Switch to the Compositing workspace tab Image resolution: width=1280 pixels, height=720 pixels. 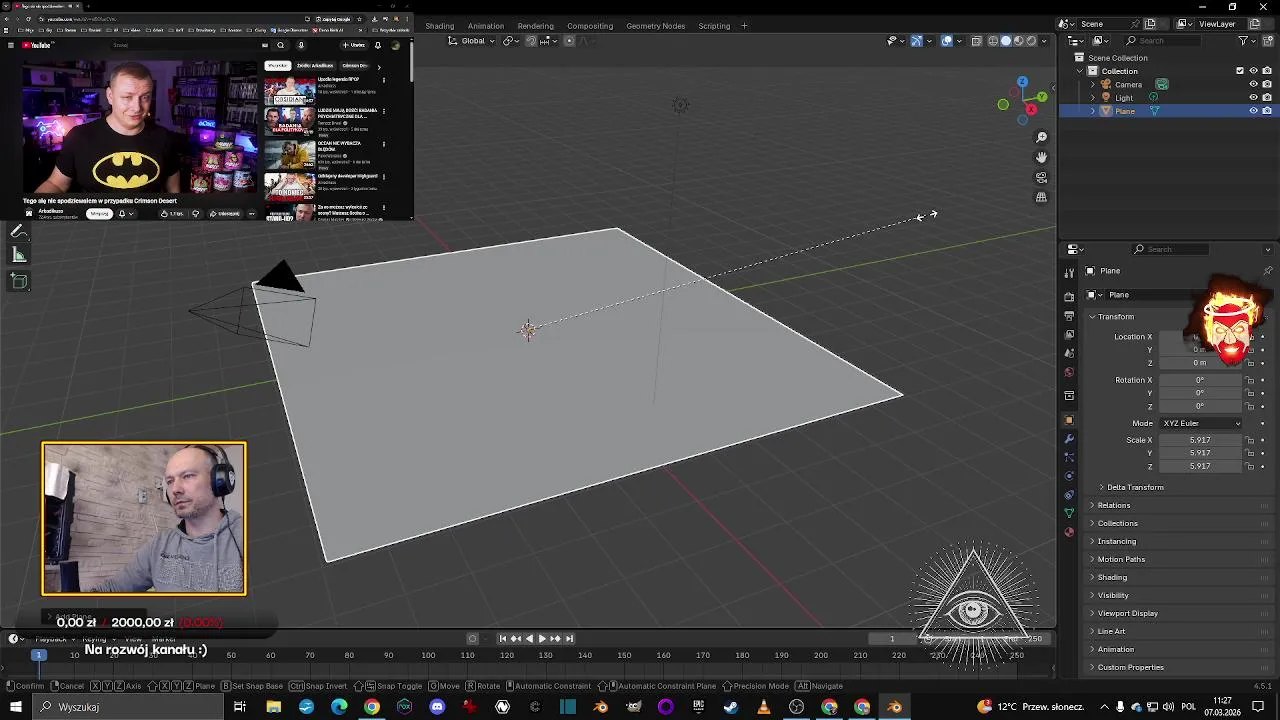(590, 26)
